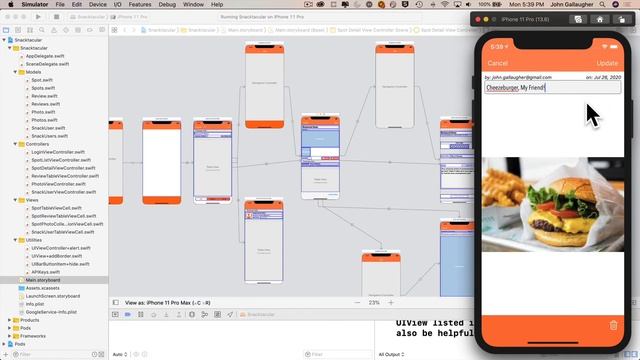The image size is (640, 360).
Task: Run the project with Xcode's play button
Action: tap(38, 17)
